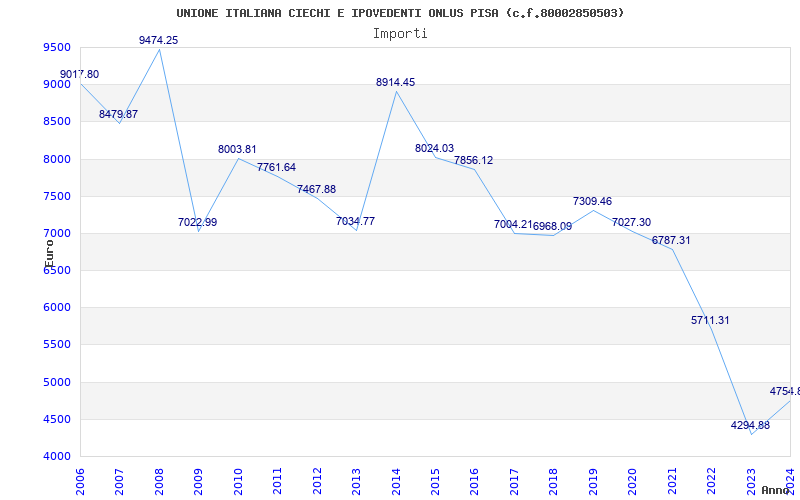Click the x-axis year 2014
Screen dimensions: 800x500
396,481
